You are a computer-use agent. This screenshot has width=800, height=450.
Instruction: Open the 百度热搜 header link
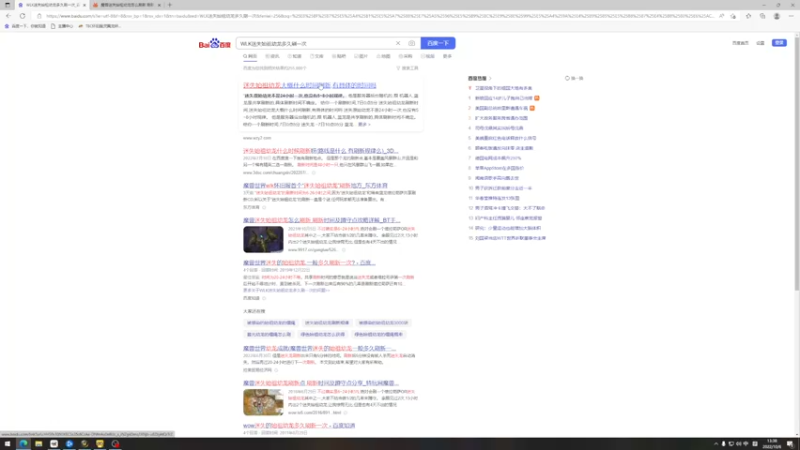tap(480, 79)
